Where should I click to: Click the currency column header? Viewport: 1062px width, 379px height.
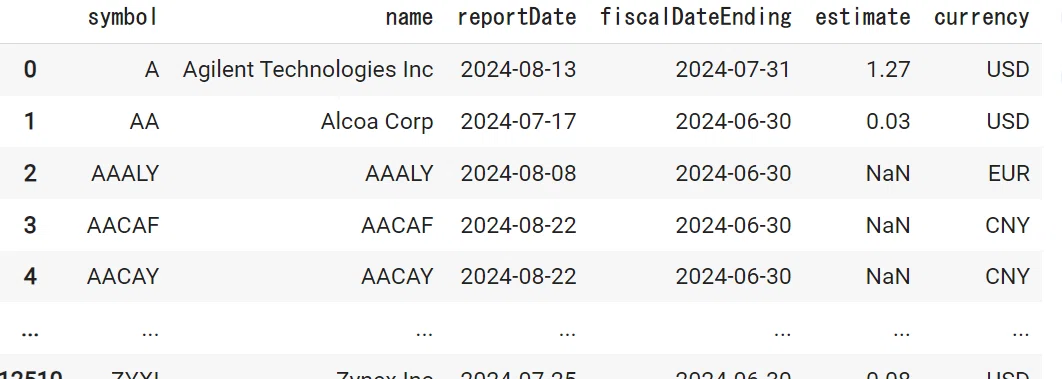coord(981,18)
